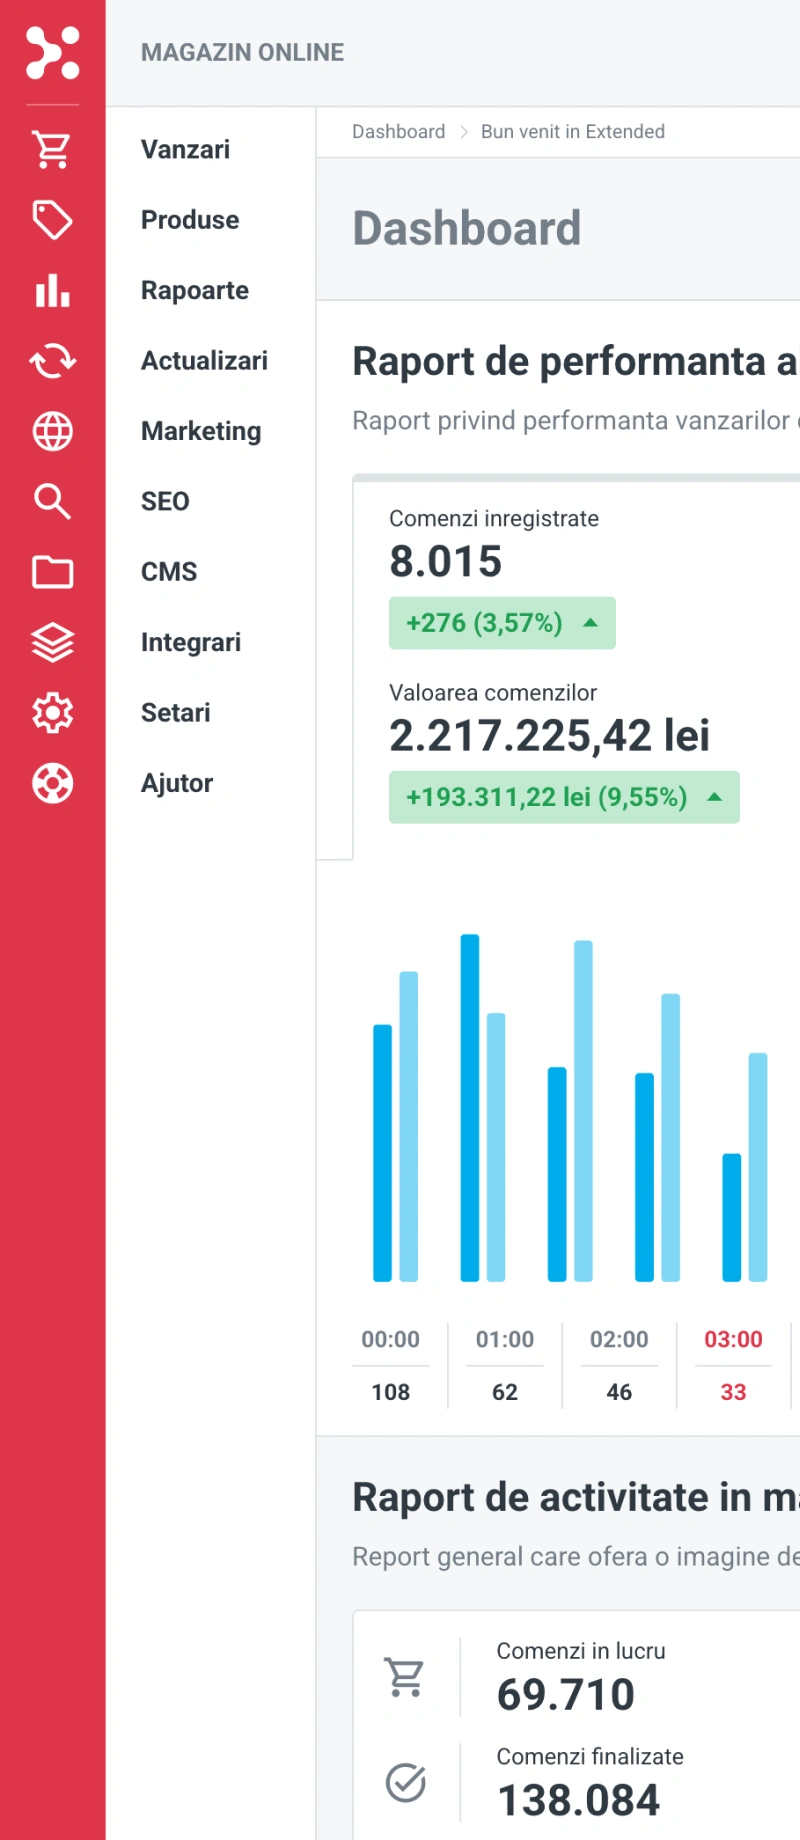Click the cart icon beside Comenzi in lucru
The width and height of the screenshot is (800, 1840).
coord(405,1677)
